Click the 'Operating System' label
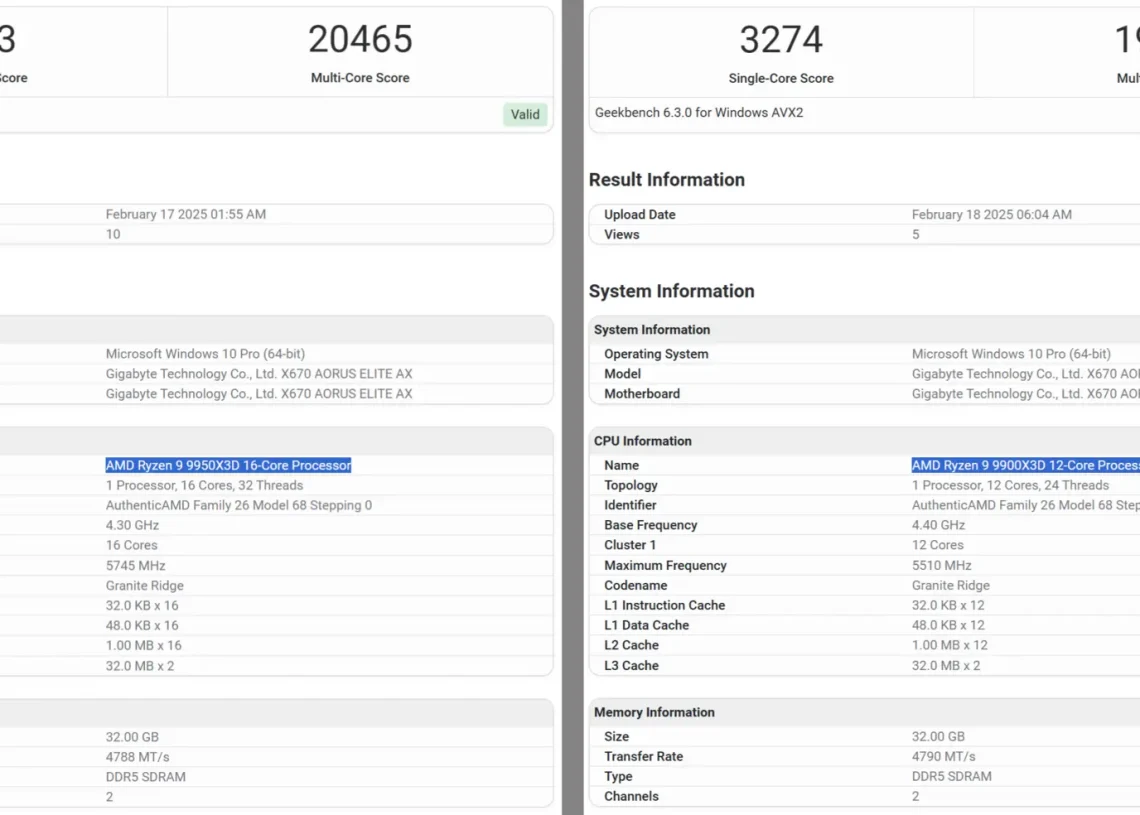 (x=656, y=354)
